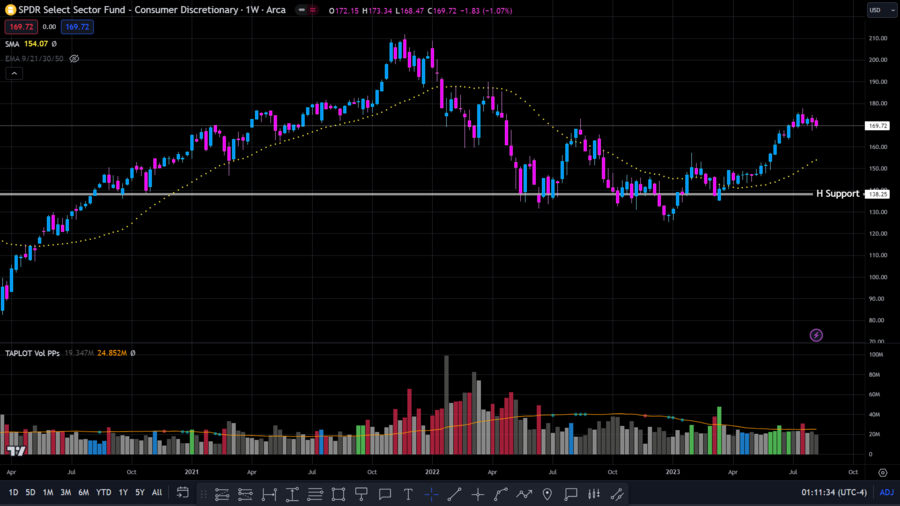The image size is (900, 506).
Task: Toggle ADJ adjusted data
Action: (x=887, y=492)
